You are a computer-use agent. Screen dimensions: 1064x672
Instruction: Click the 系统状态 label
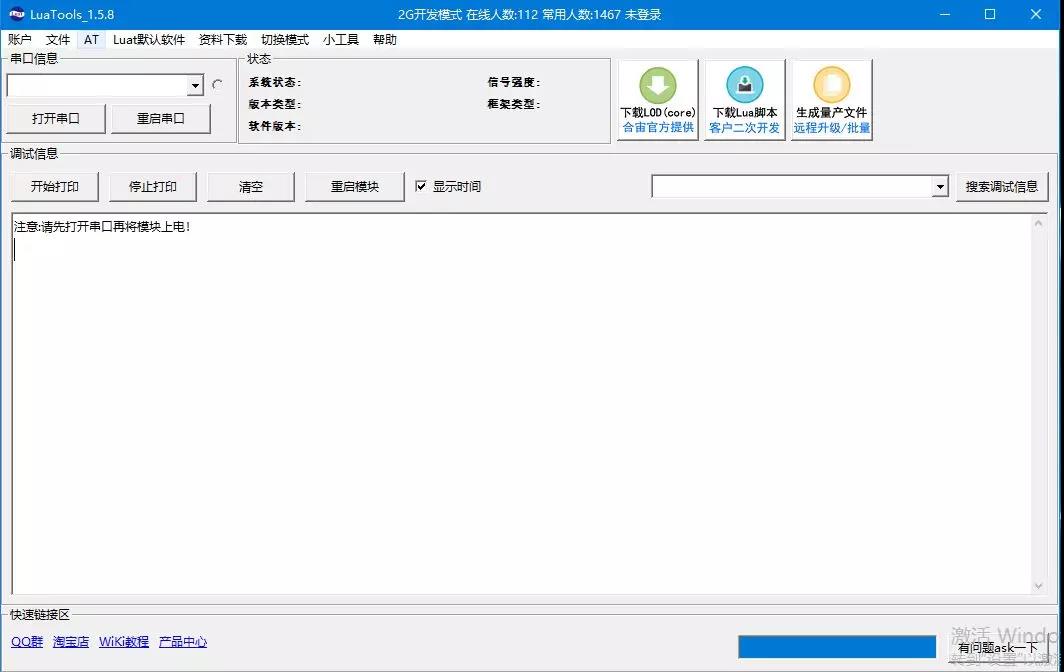click(x=275, y=82)
